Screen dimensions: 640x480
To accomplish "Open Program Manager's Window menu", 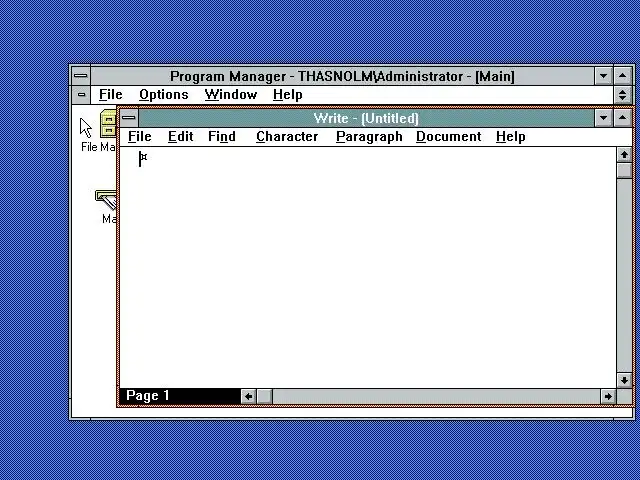I will coord(231,95).
